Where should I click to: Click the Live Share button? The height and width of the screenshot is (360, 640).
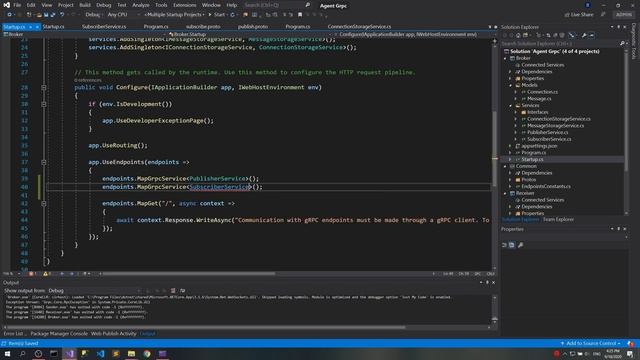click(x=579, y=15)
